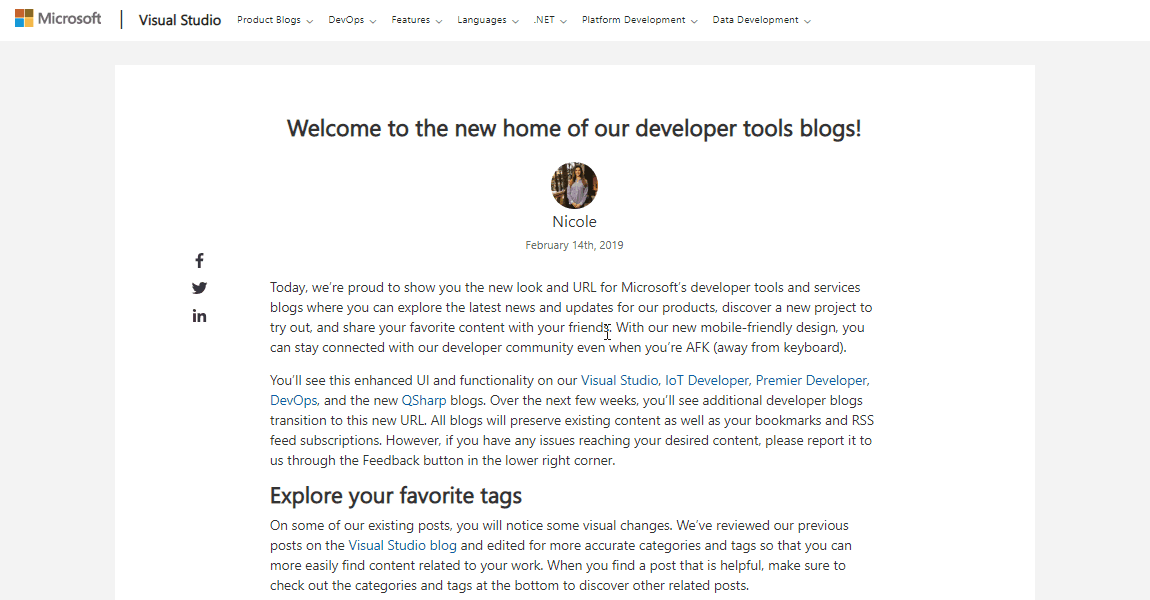
Task: Expand the Product Blogs menu
Action: pyautogui.click(x=275, y=21)
